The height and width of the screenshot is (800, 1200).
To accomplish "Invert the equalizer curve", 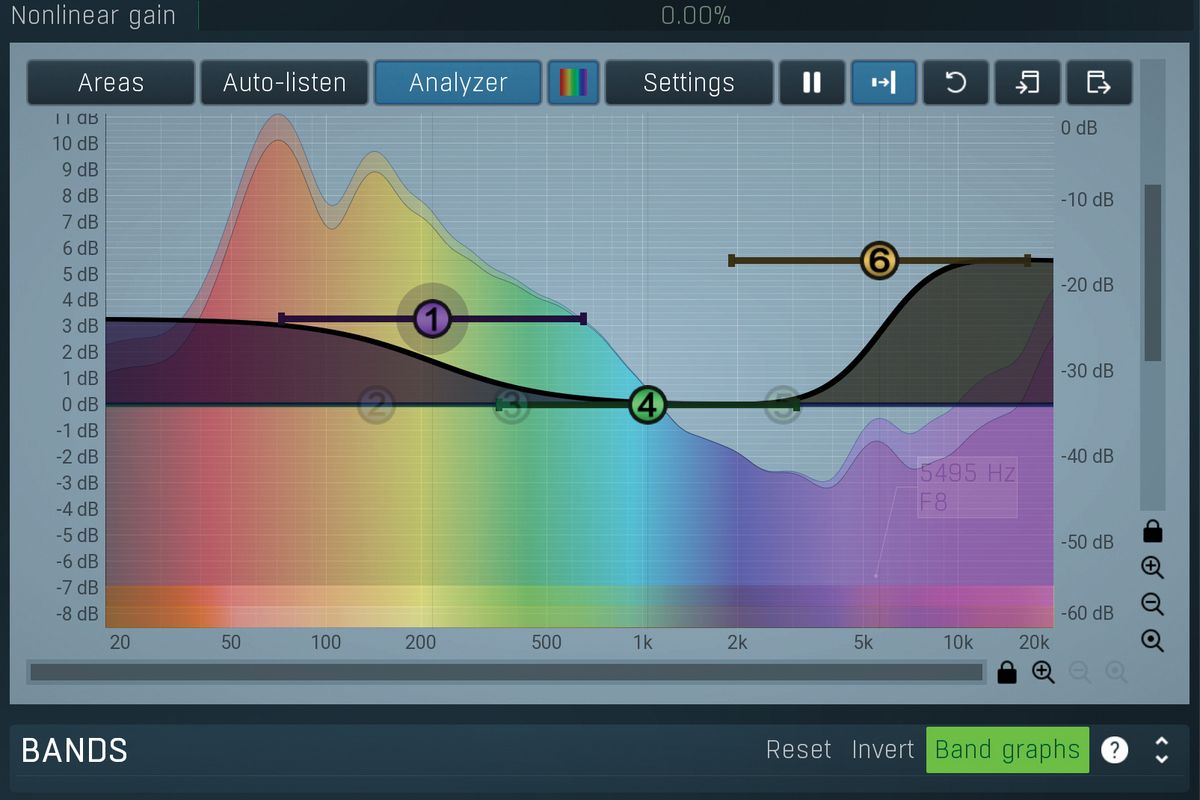I will click(x=883, y=749).
